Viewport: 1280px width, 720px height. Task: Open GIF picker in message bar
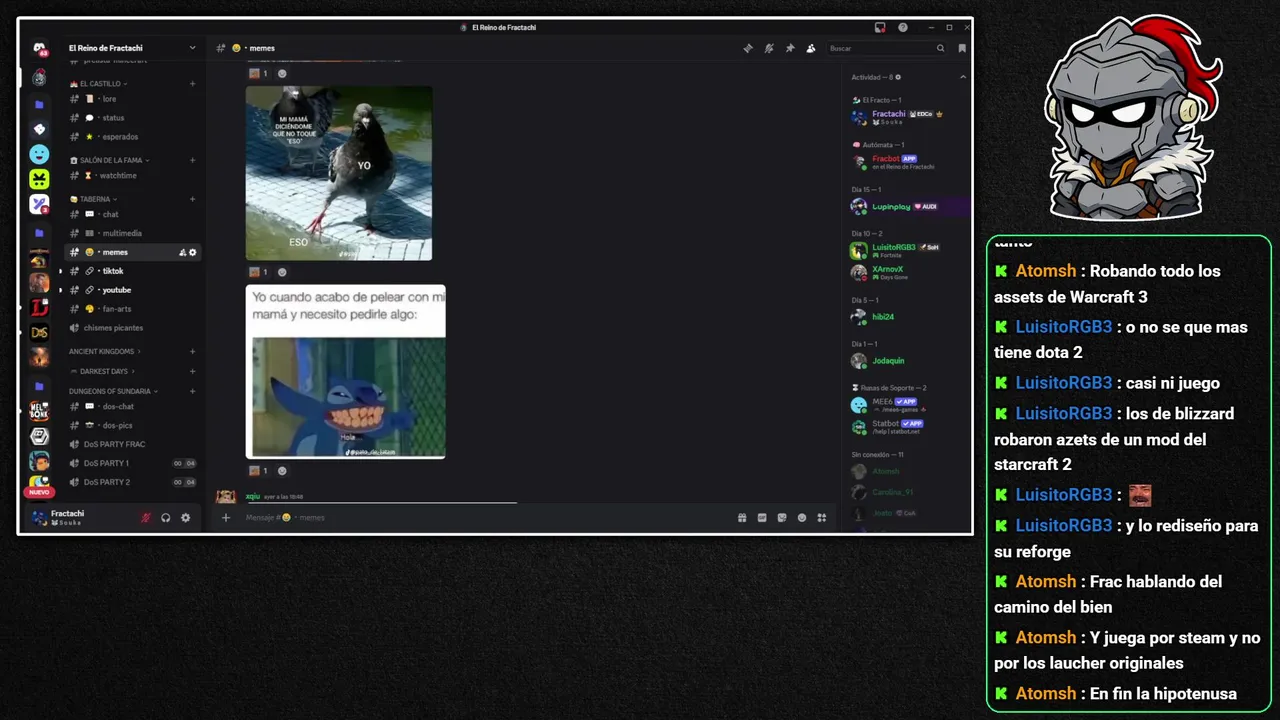[x=762, y=517]
